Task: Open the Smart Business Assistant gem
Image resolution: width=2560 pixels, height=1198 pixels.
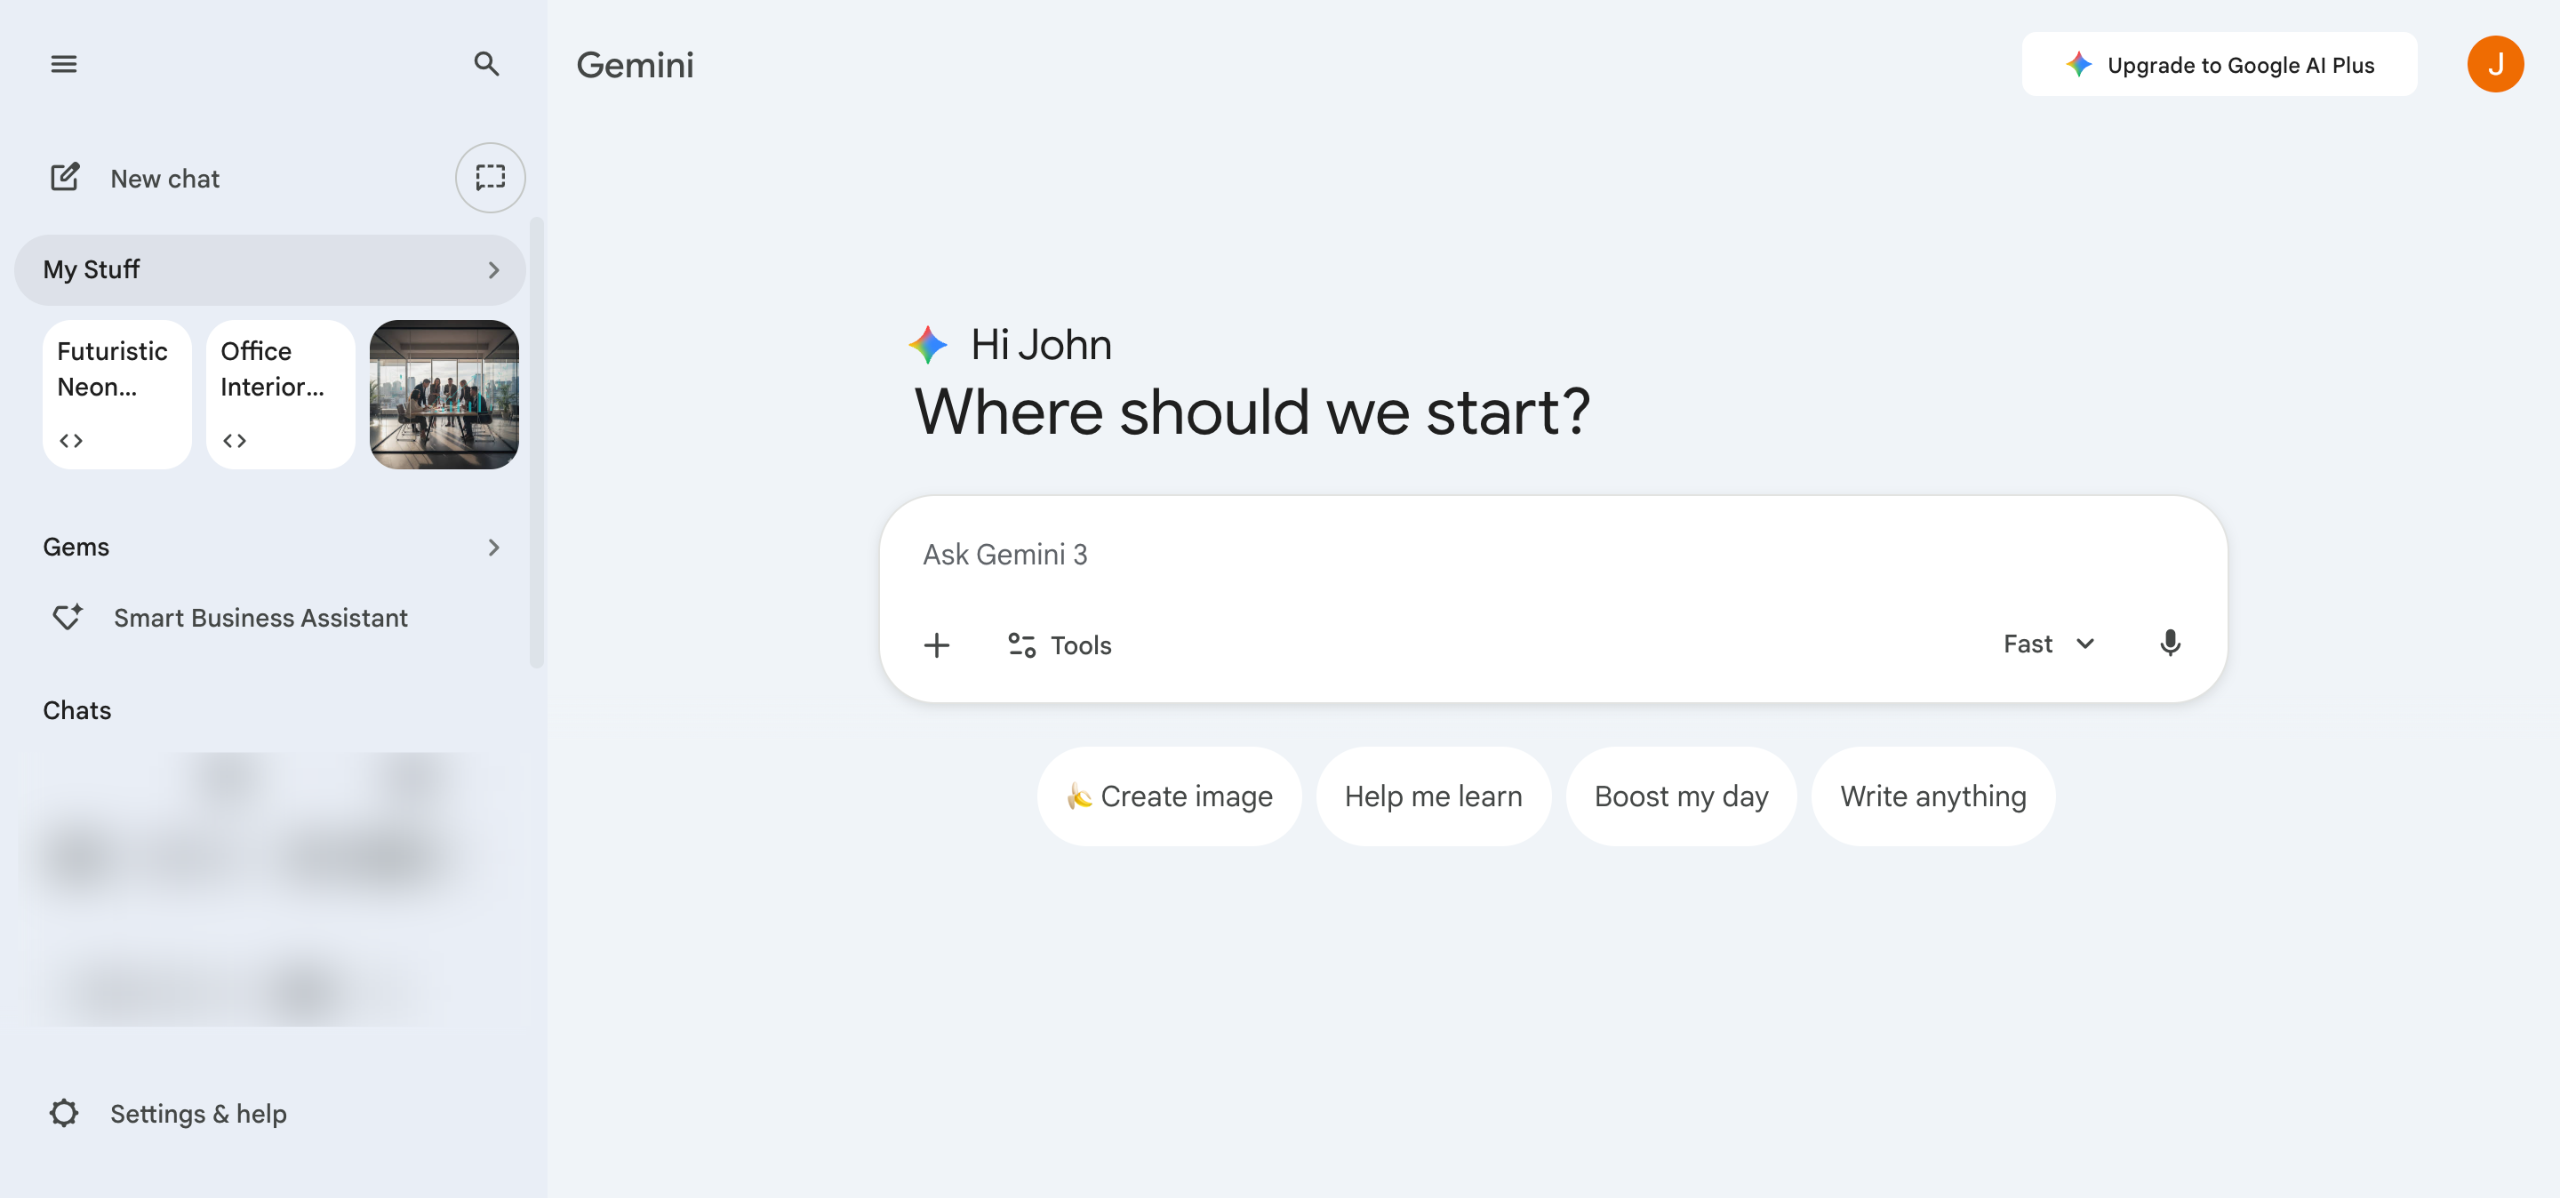Action: pos(260,618)
